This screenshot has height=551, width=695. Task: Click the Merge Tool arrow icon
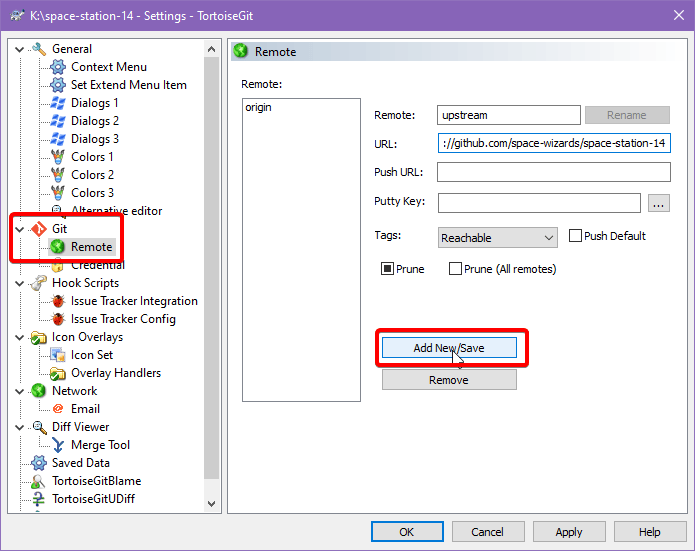tap(58, 445)
